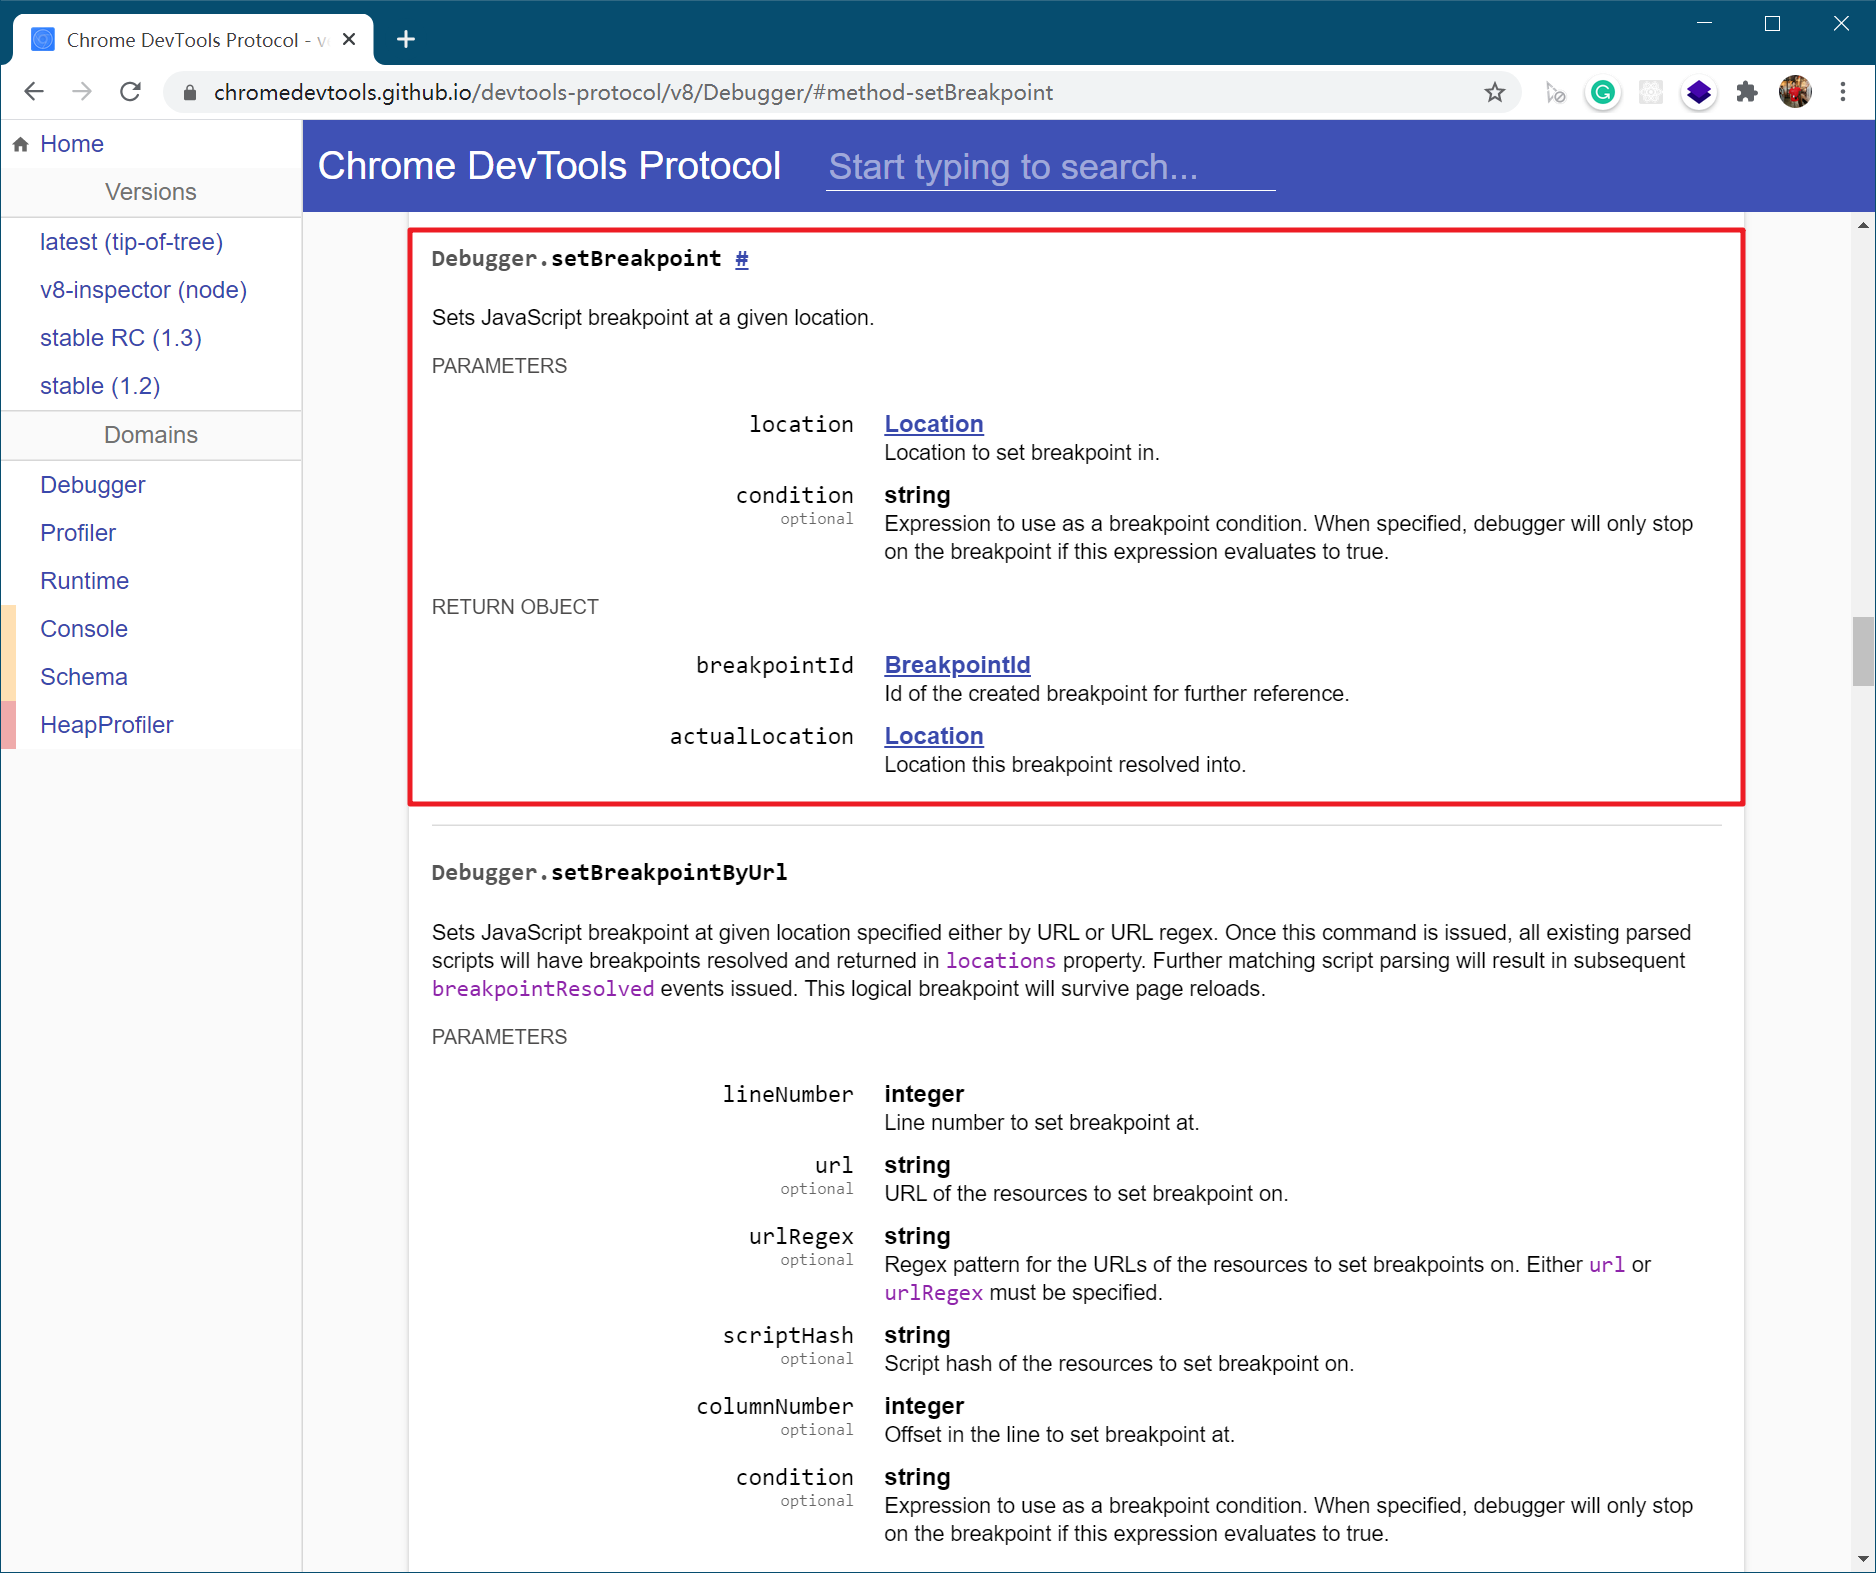The height and width of the screenshot is (1573, 1876).
Task: Click the scrollbar down arrow
Action: [x=1863, y=1559]
